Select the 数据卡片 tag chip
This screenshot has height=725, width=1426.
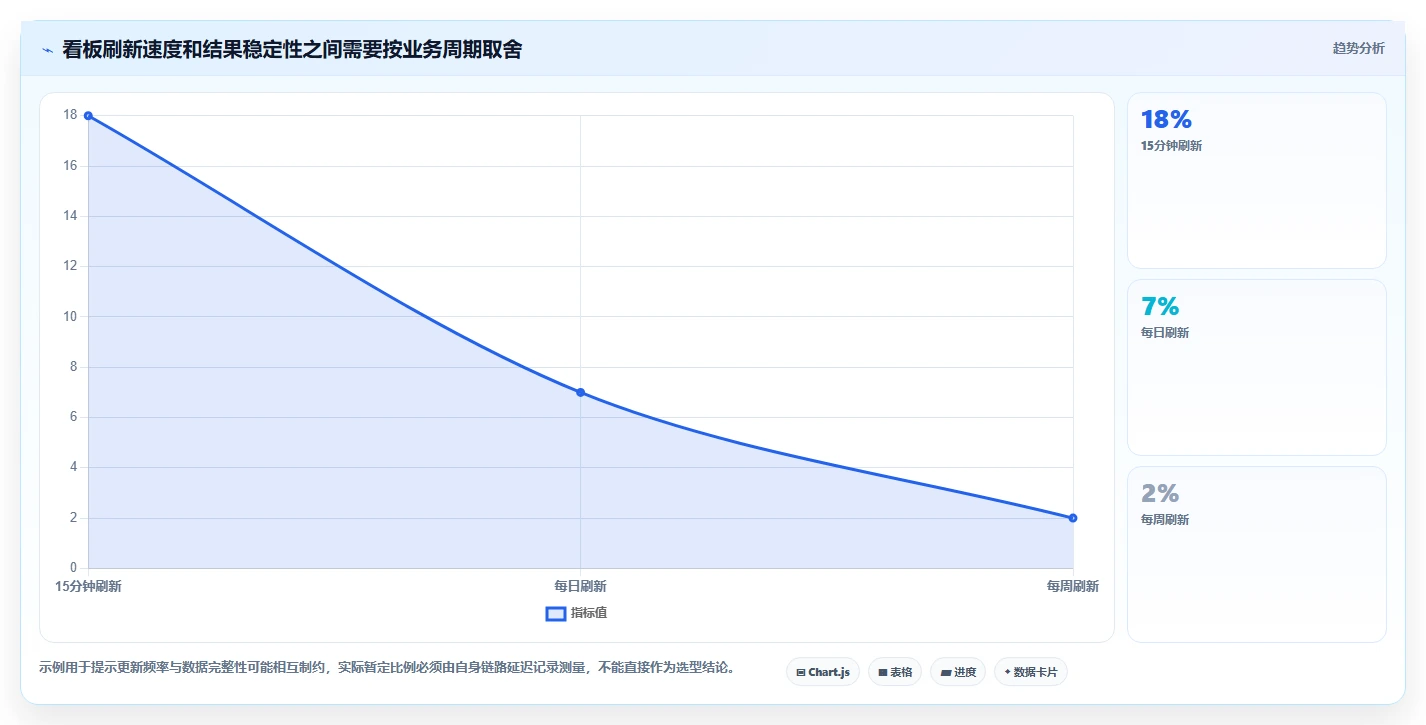(1031, 672)
